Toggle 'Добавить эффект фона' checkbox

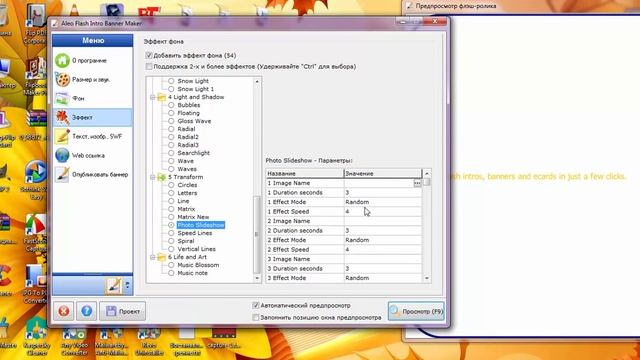click(149, 55)
